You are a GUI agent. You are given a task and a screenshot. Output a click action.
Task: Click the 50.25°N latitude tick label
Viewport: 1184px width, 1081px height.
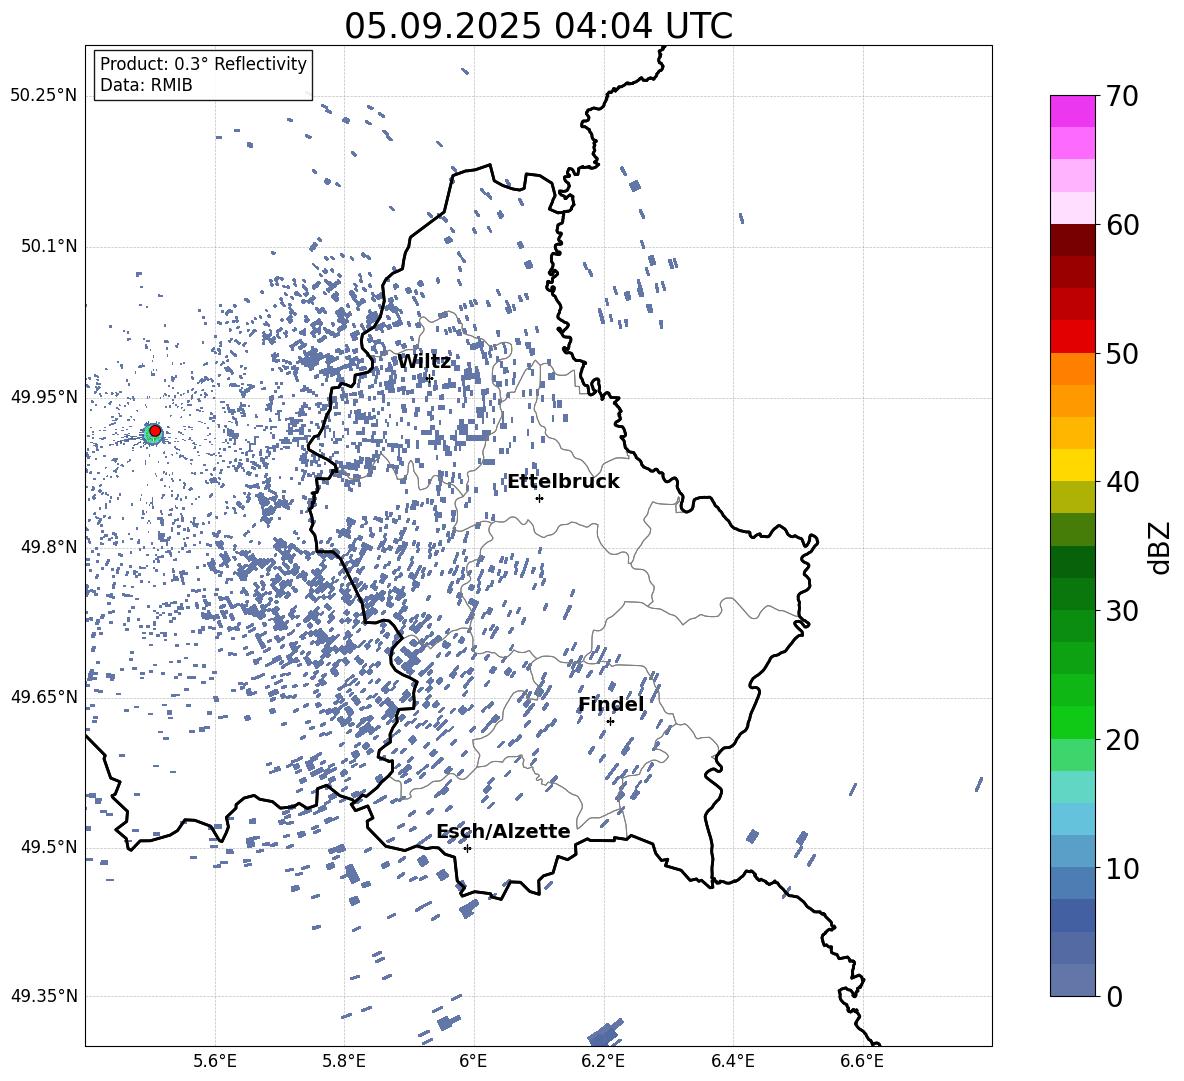(44, 96)
